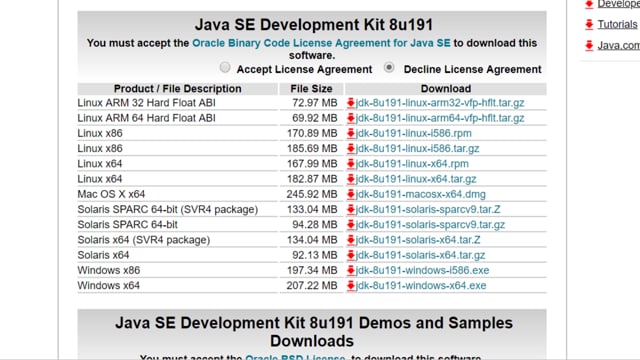Download jdk-8u191-solaris-x64.tar.gz link
Viewport: 640px width, 360px height.
coord(420,255)
